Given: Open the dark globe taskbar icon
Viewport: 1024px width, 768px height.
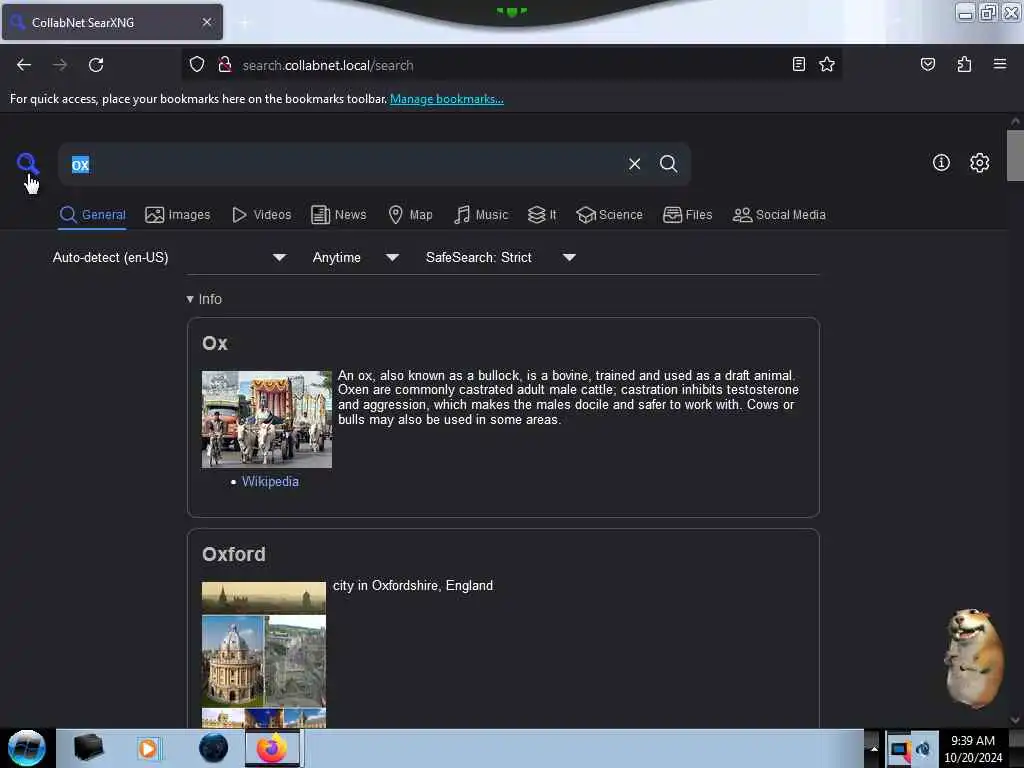Looking at the screenshot, I should (214, 748).
